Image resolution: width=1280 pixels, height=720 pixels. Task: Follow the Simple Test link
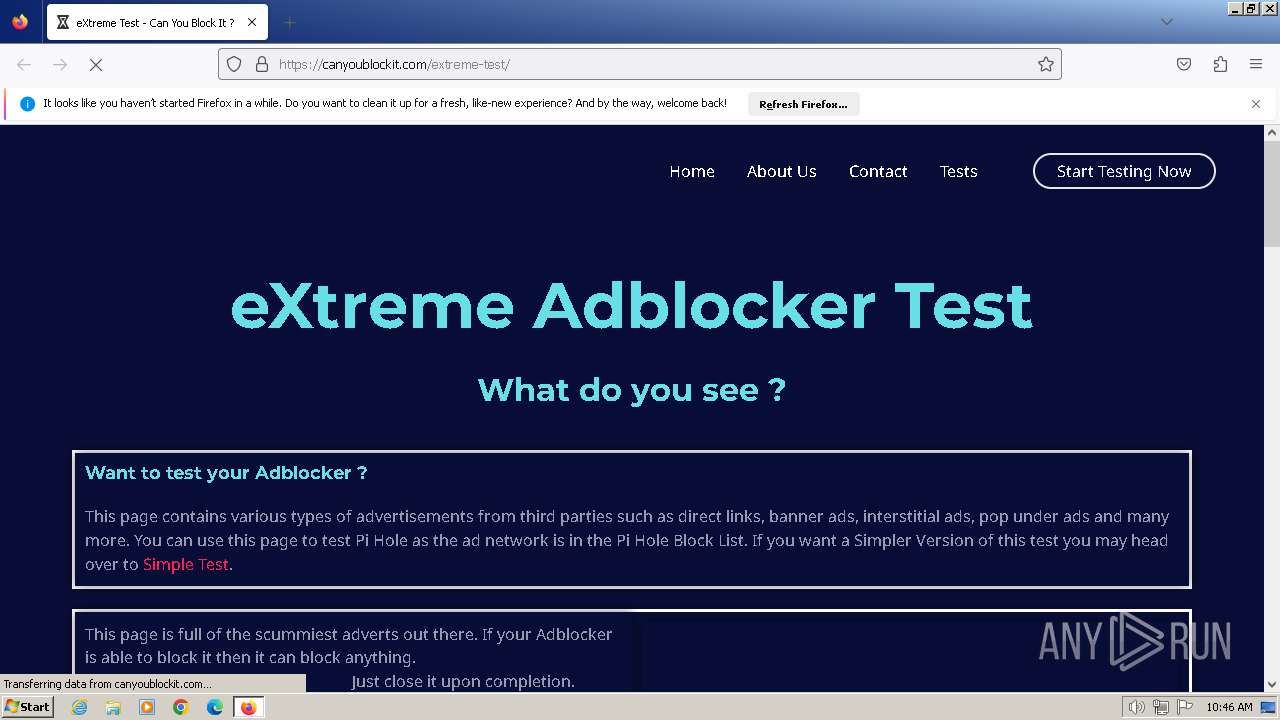(186, 564)
